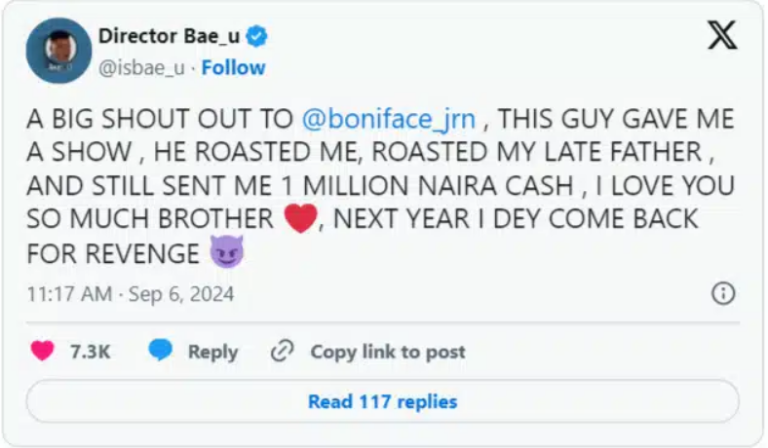Click the Director Bae_u display name
768x448 pixels.
click(169, 37)
